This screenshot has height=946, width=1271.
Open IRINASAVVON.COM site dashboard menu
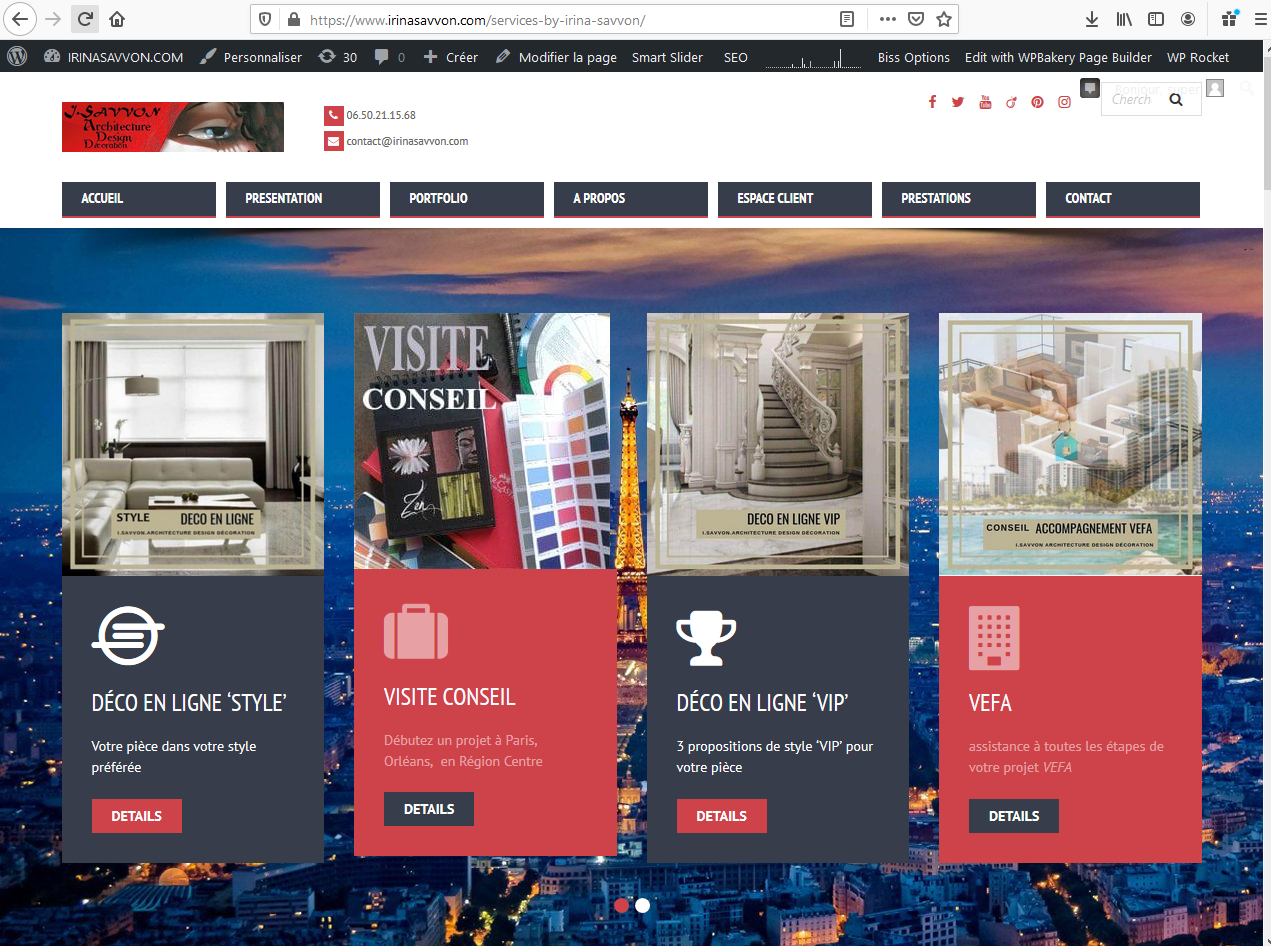coord(114,57)
